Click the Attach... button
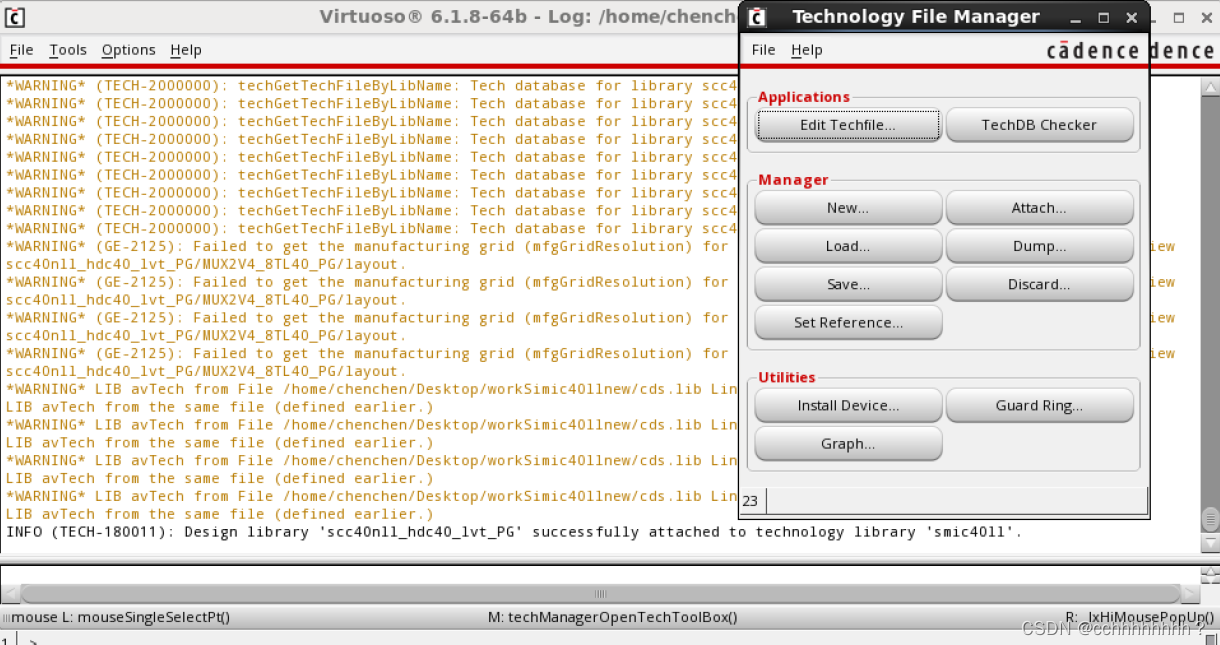 [1039, 208]
